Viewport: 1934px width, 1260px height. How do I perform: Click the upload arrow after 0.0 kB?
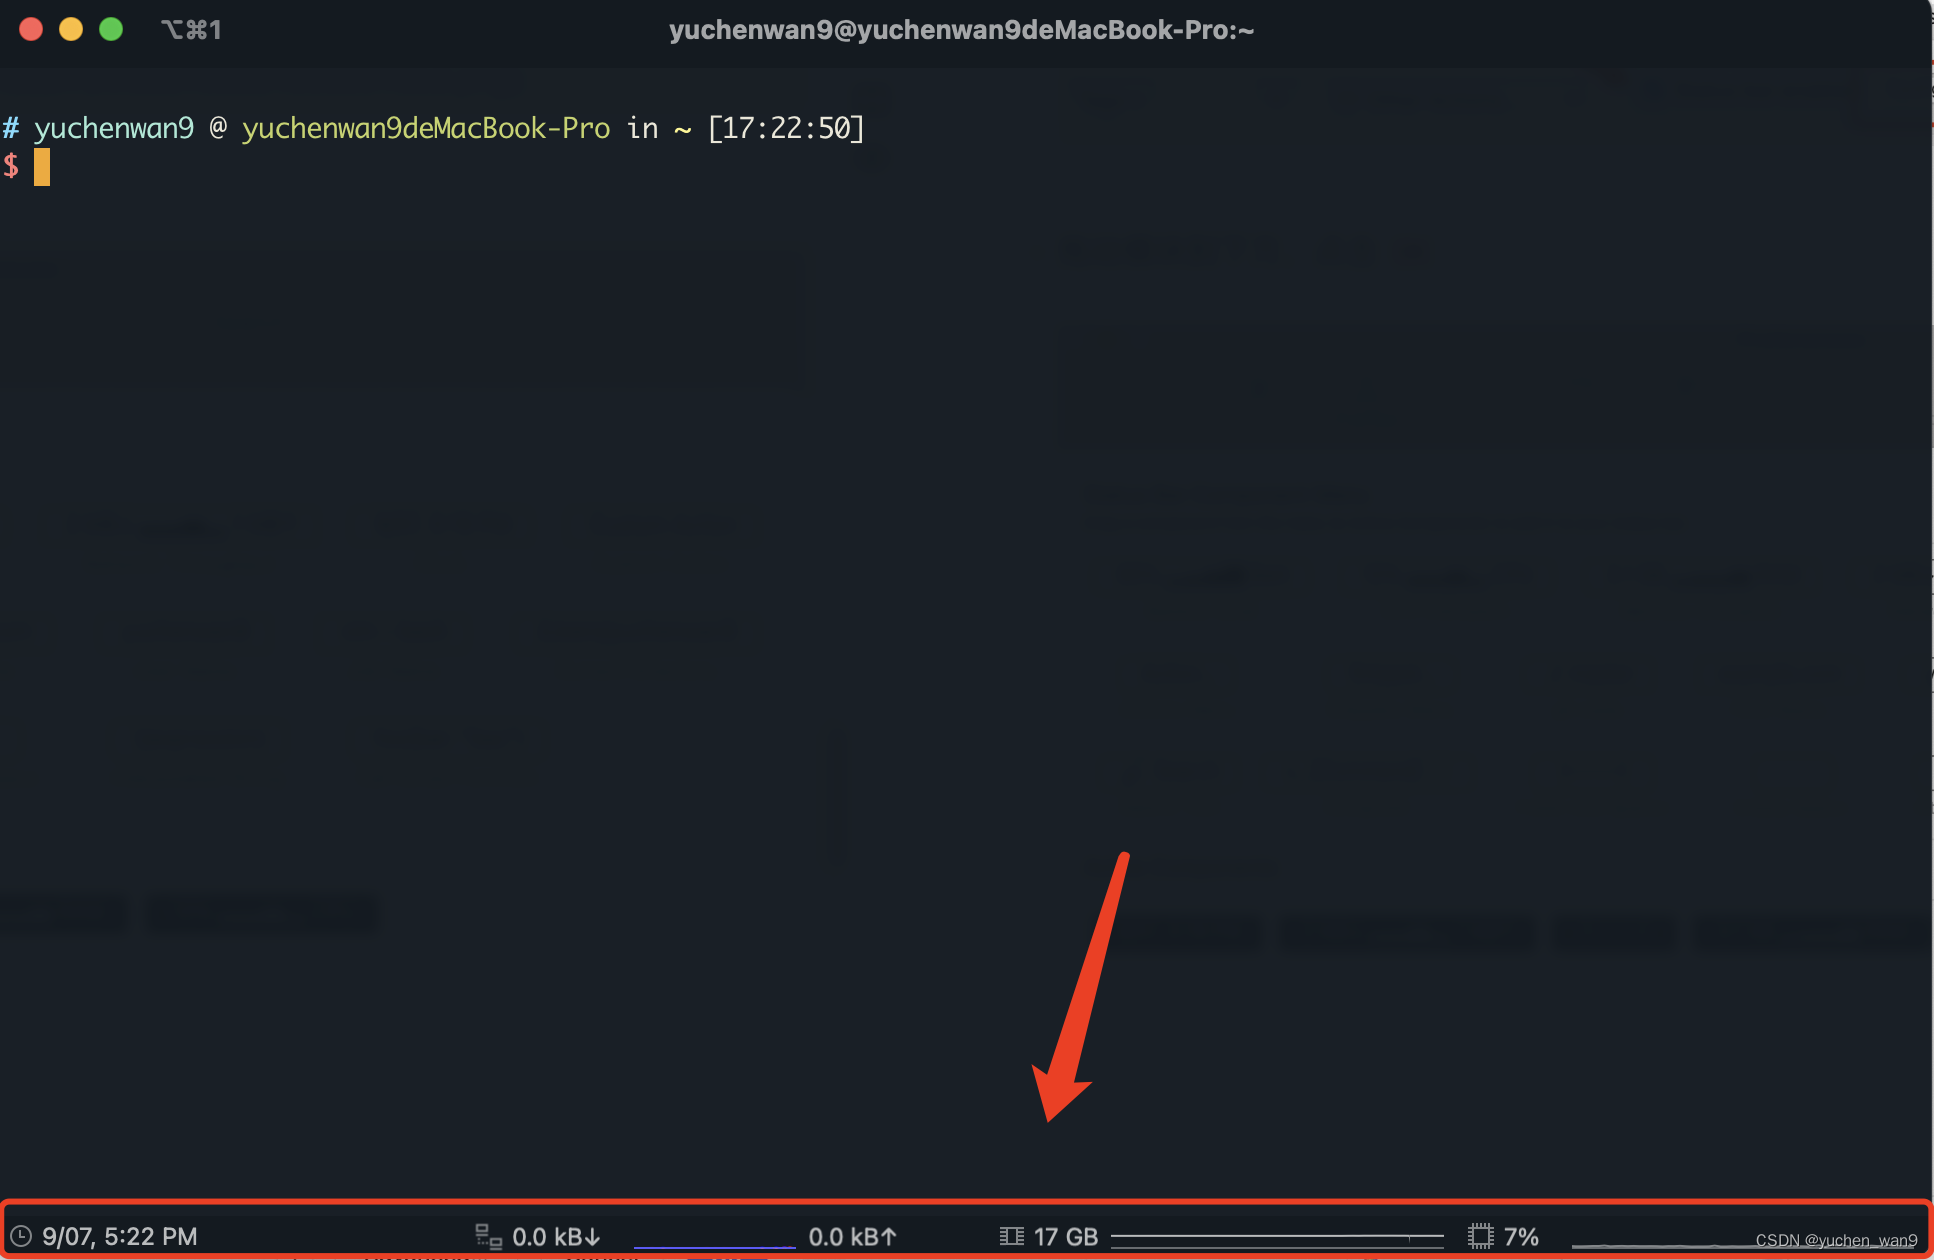pyautogui.click(x=889, y=1237)
